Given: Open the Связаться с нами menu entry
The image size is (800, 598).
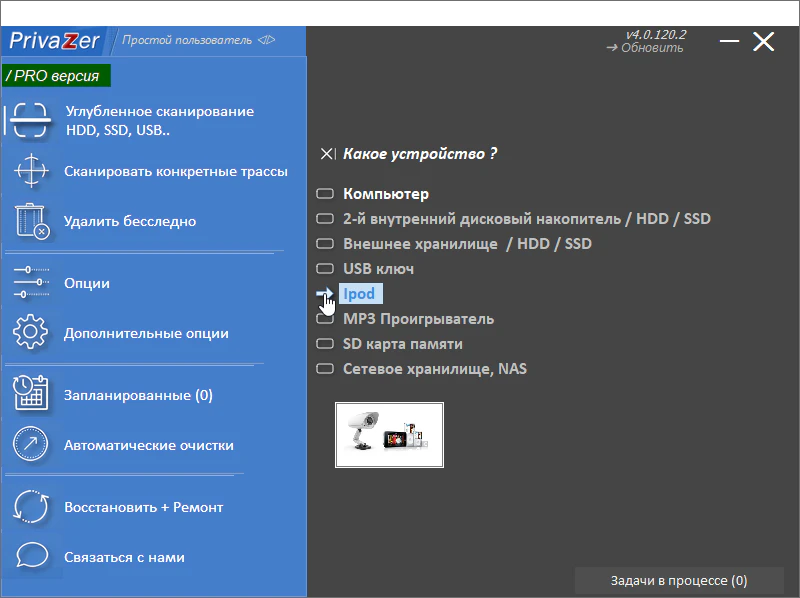Looking at the screenshot, I should (x=124, y=557).
